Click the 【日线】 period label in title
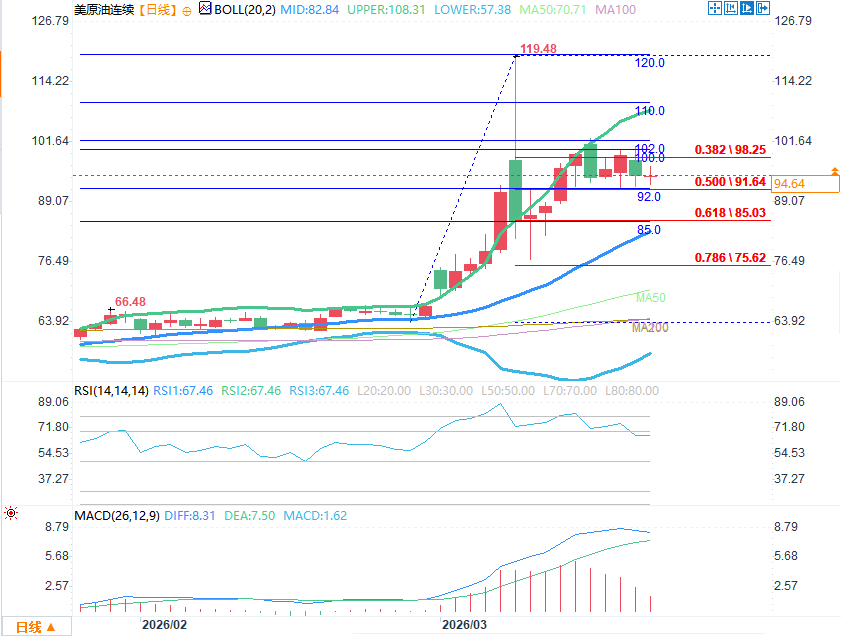This screenshot has height=636, width=841. pos(158,10)
